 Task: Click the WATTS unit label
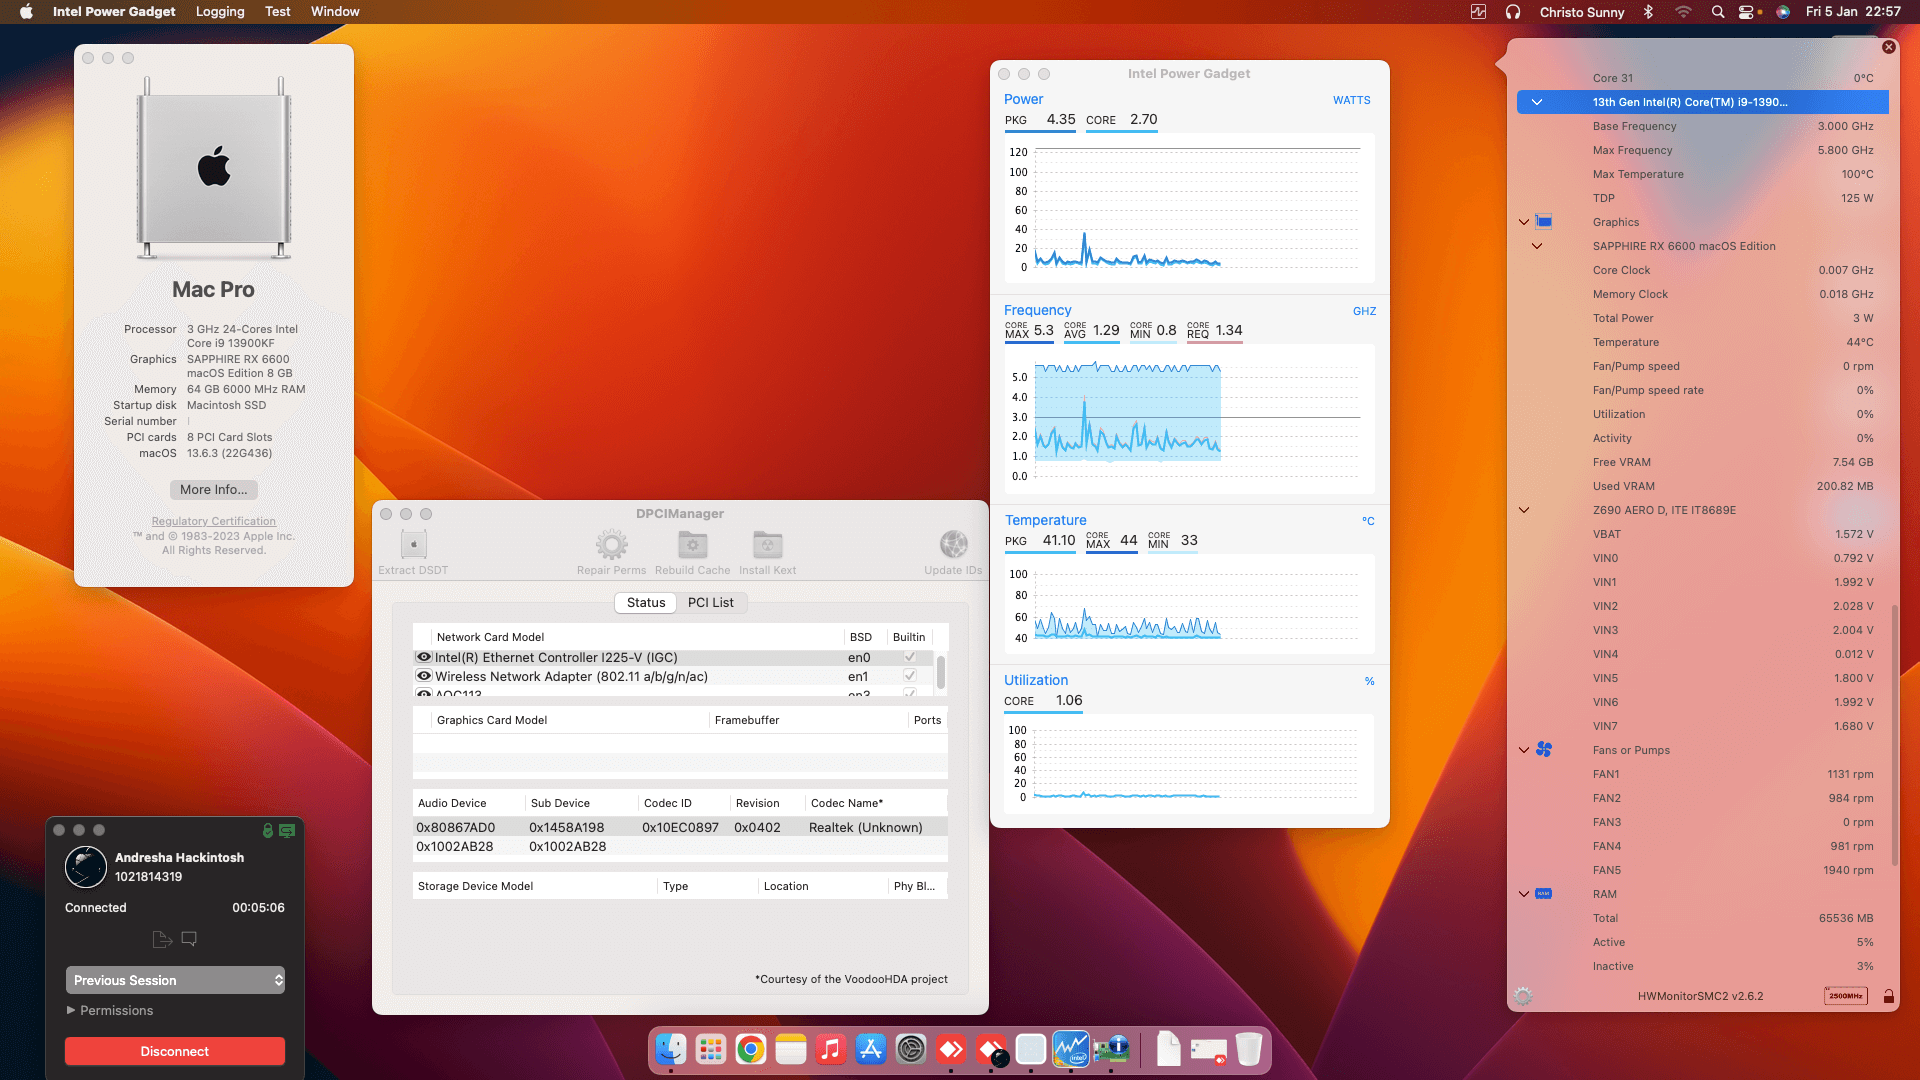[x=1352, y=100]
